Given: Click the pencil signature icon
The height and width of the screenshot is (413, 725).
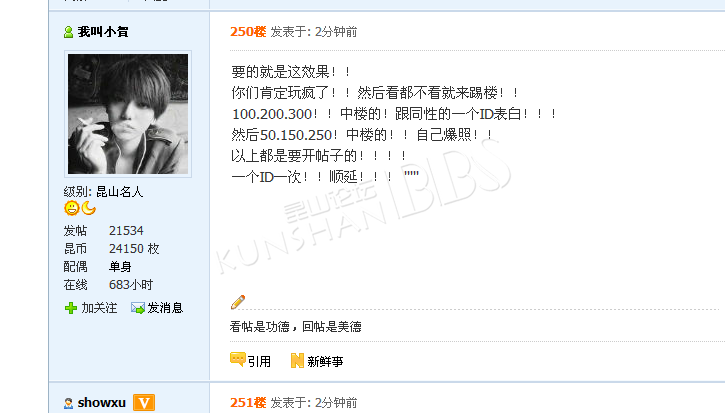Looking at the screenshot, I should pos(238,302).
